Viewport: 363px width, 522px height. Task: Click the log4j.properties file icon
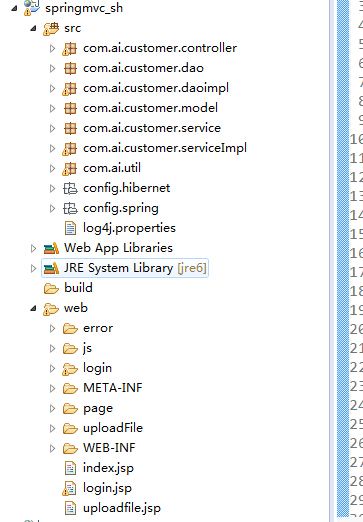(70, 228)
